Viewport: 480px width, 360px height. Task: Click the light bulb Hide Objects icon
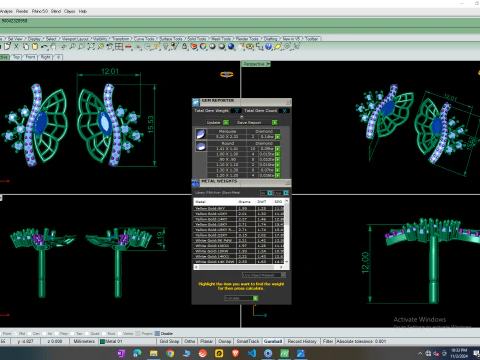tap(166, 47)
